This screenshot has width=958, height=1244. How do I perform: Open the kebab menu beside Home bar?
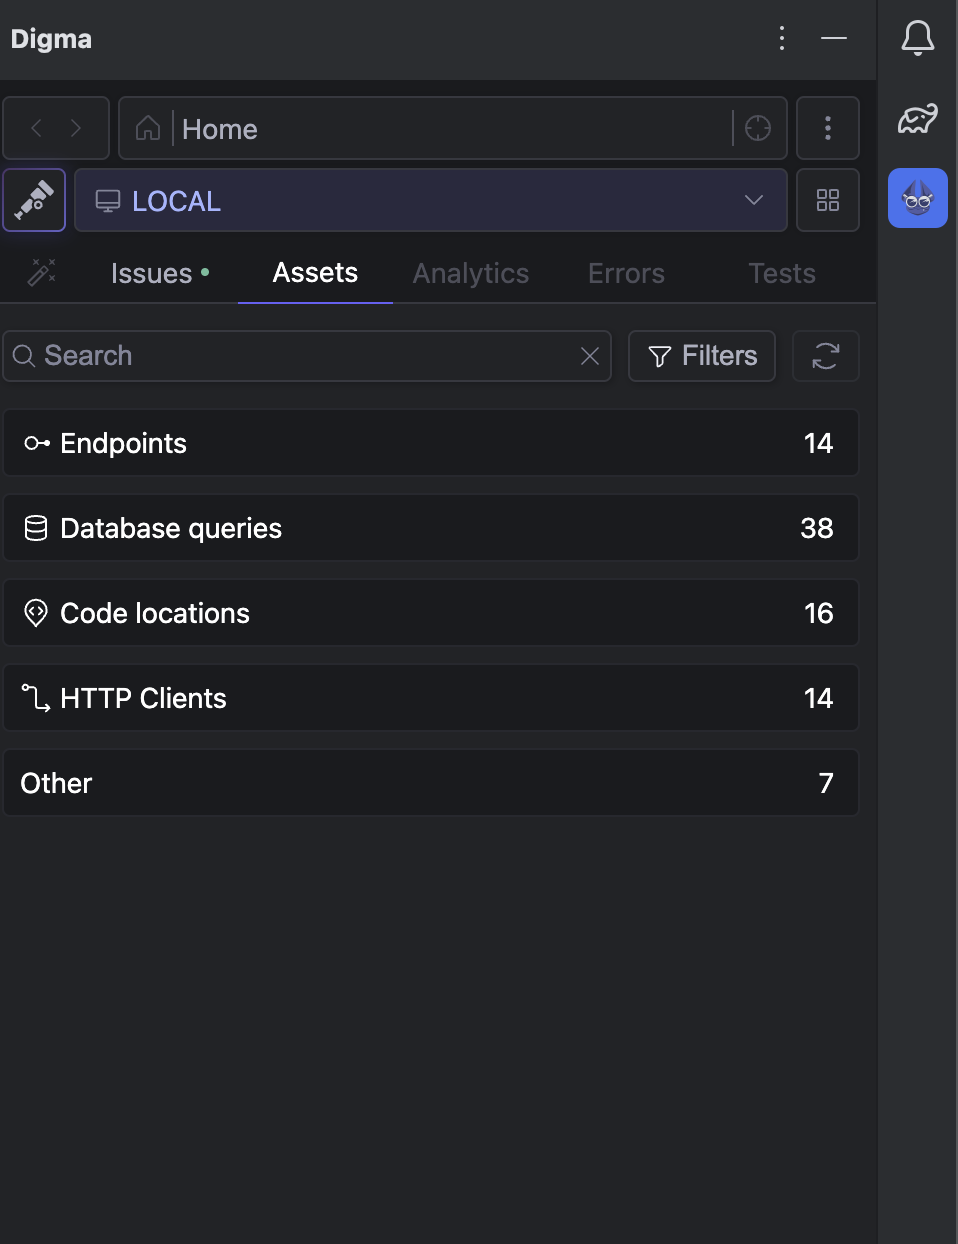pyautogui.click(x=828, y=128)
